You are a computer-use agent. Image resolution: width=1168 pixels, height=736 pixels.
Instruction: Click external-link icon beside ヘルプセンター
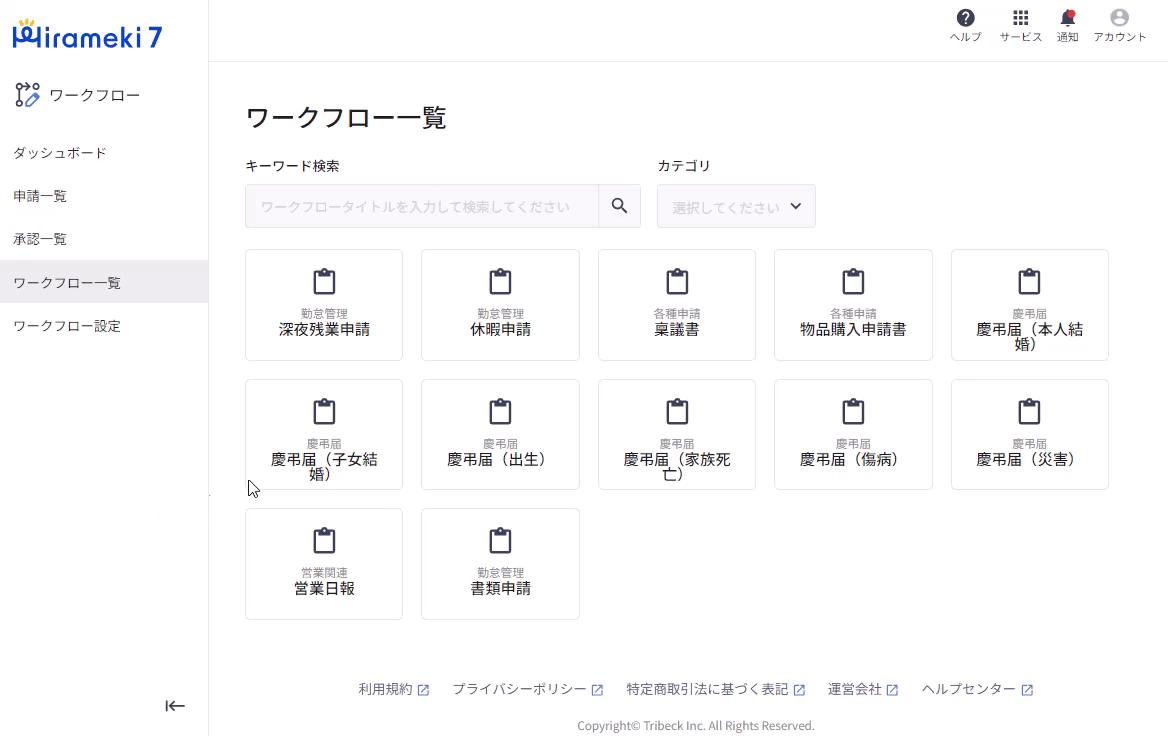tap(1026, 690)
